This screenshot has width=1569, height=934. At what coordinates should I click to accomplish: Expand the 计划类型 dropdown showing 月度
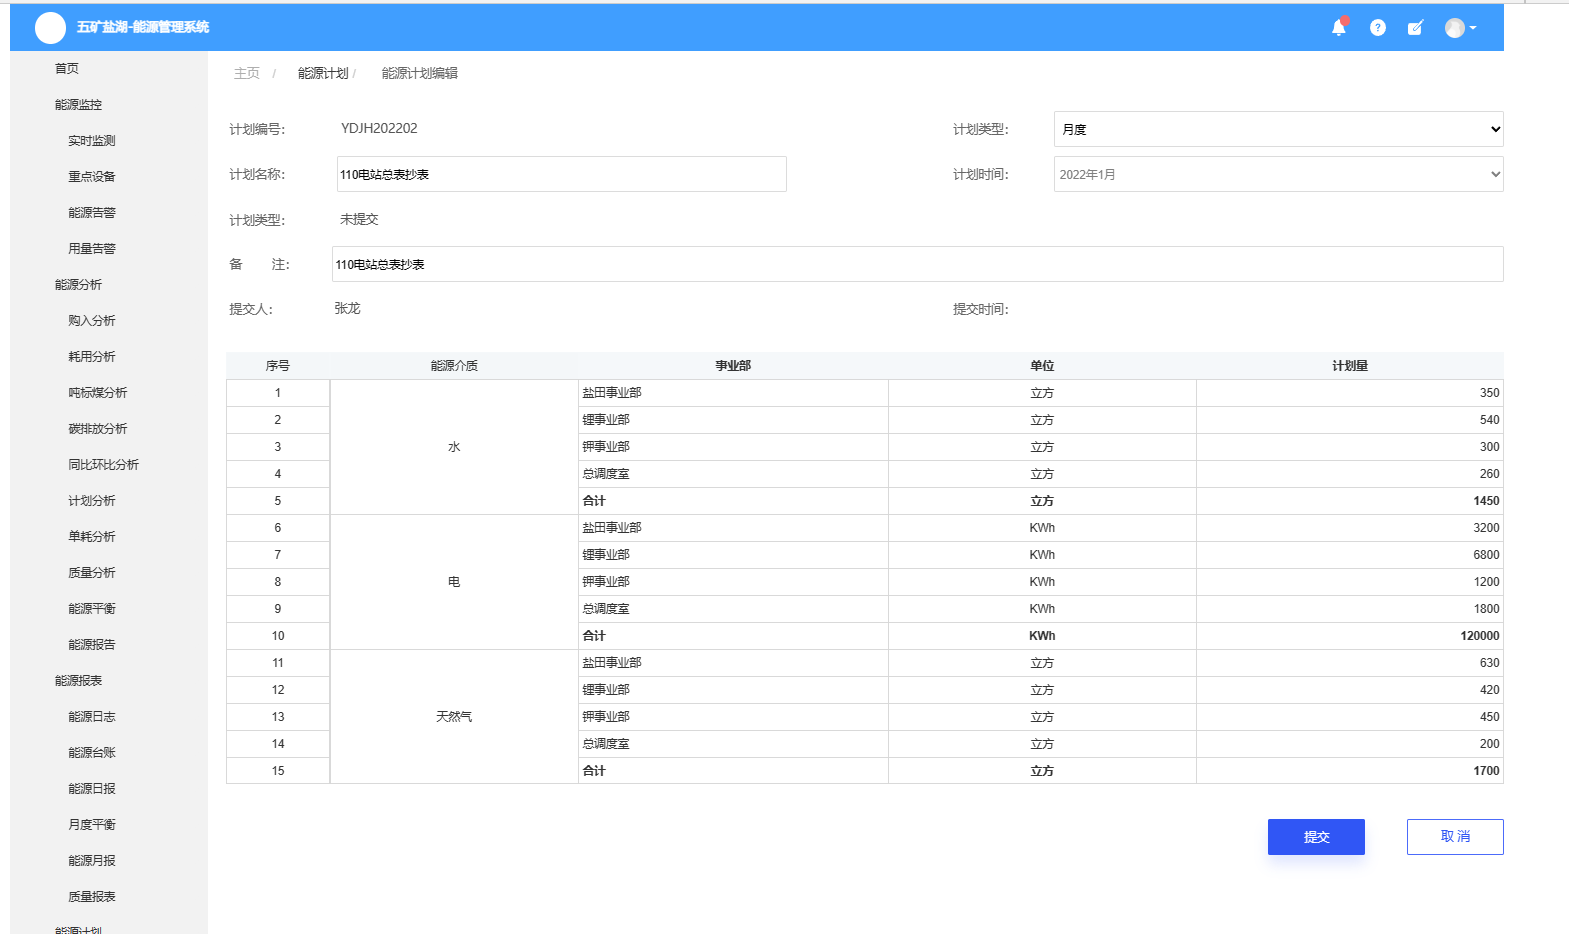click(1278, 129)
